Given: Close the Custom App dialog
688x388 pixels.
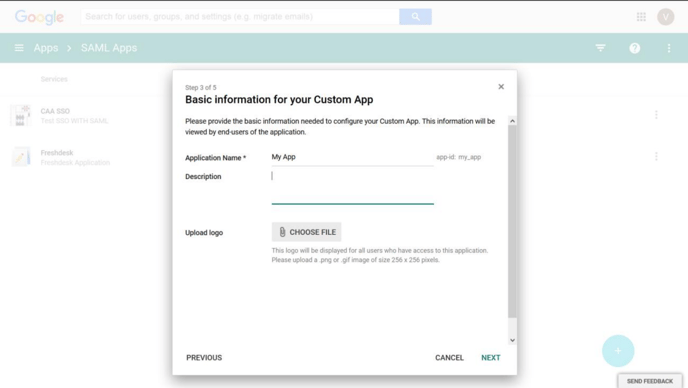Looking at the screenshot, I should 501,86.
